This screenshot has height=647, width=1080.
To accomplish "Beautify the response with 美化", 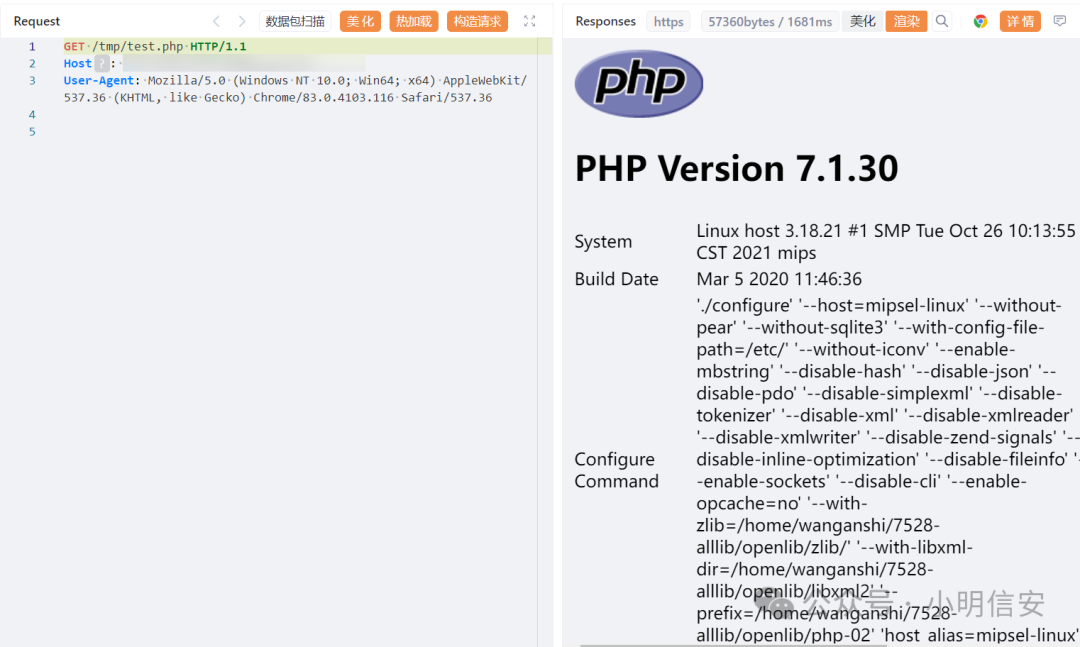I will 862,21.
